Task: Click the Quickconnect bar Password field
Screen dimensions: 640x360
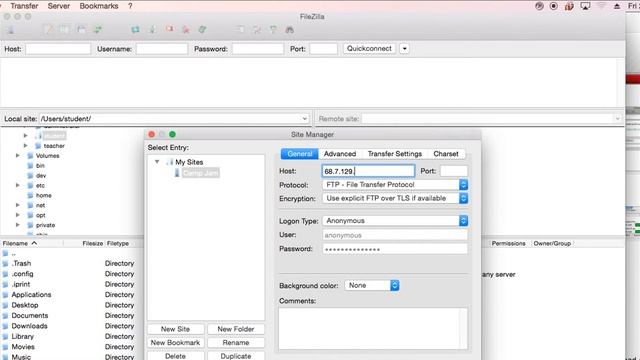Action: pos(258,49)
